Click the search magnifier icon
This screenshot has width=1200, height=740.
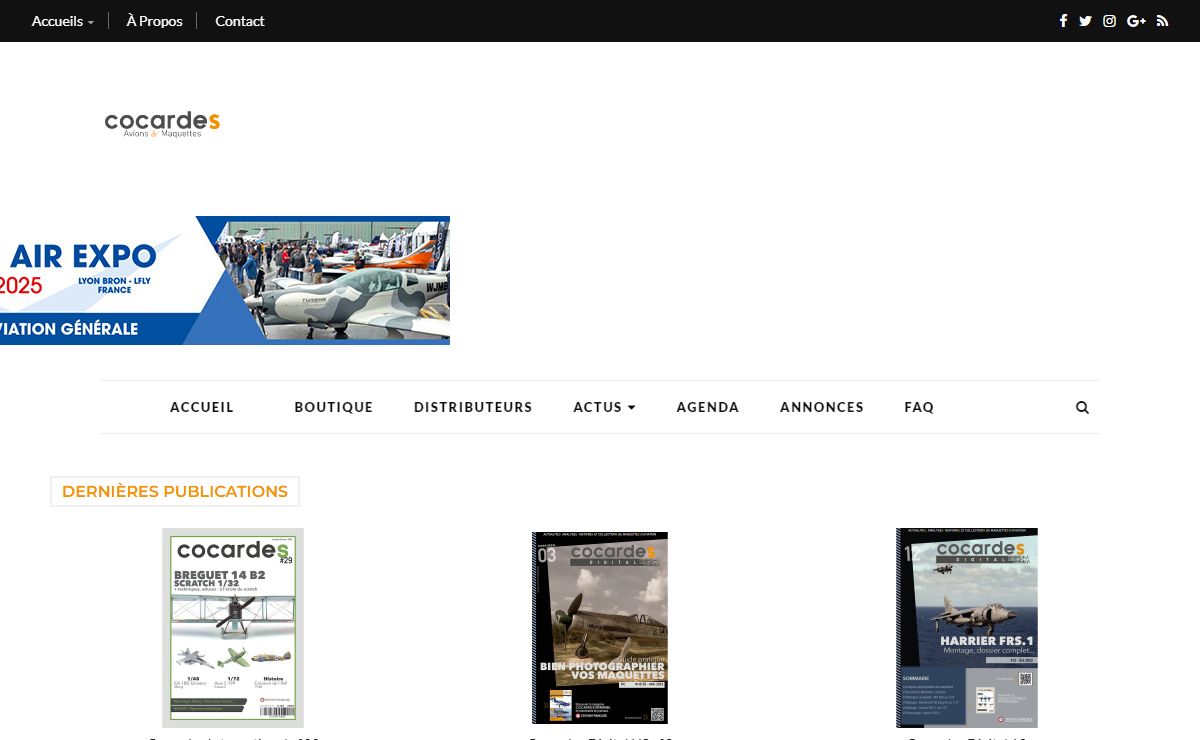(1082, 407)
